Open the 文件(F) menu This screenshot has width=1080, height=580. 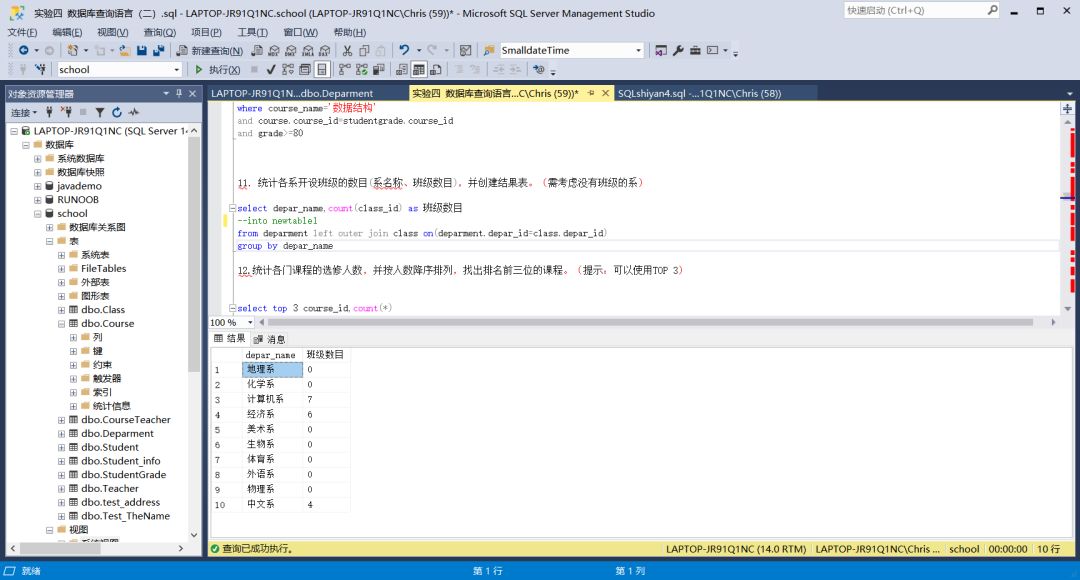(x=22, y=32)
